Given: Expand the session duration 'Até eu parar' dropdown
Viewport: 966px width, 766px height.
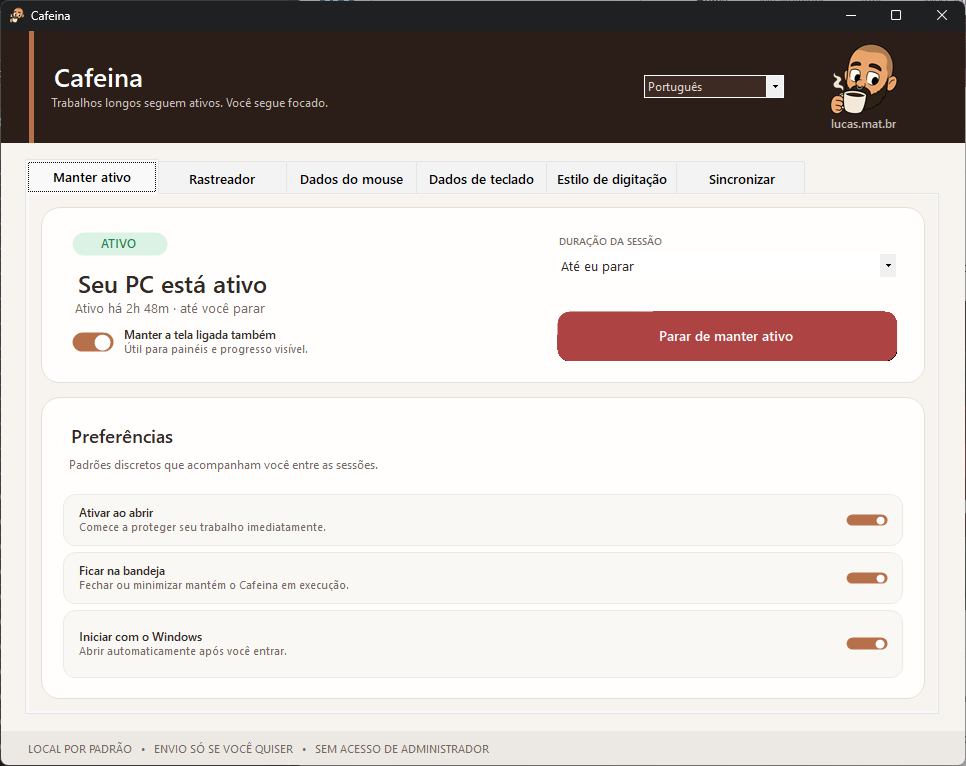Looking at the screenshot, I should tap(727, 266).
